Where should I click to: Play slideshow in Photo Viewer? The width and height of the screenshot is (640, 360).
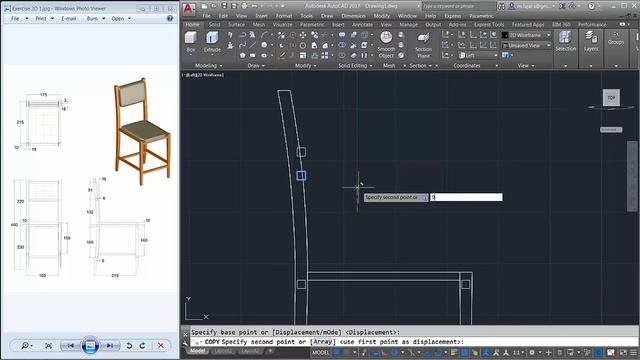(x=90, y=346)
